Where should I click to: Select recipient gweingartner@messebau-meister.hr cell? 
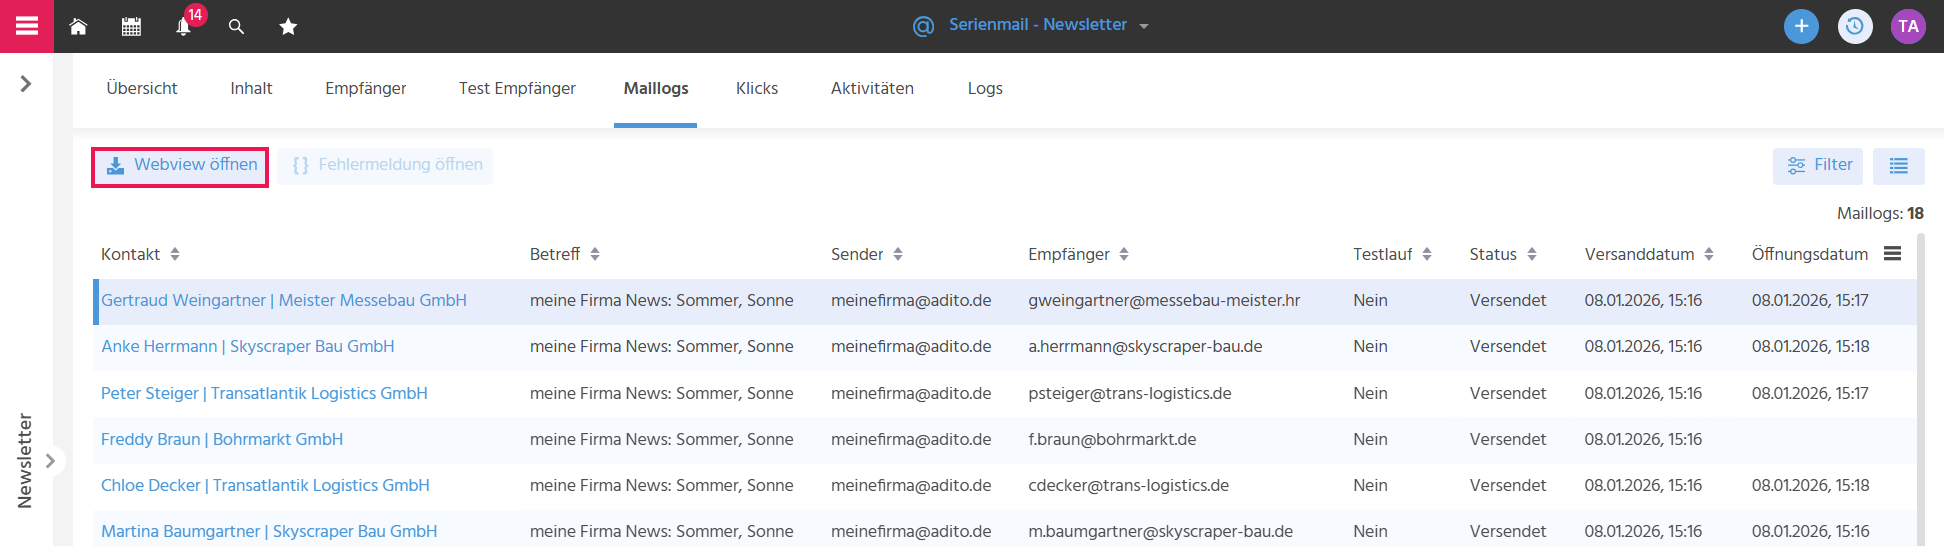pos(1164,300)
